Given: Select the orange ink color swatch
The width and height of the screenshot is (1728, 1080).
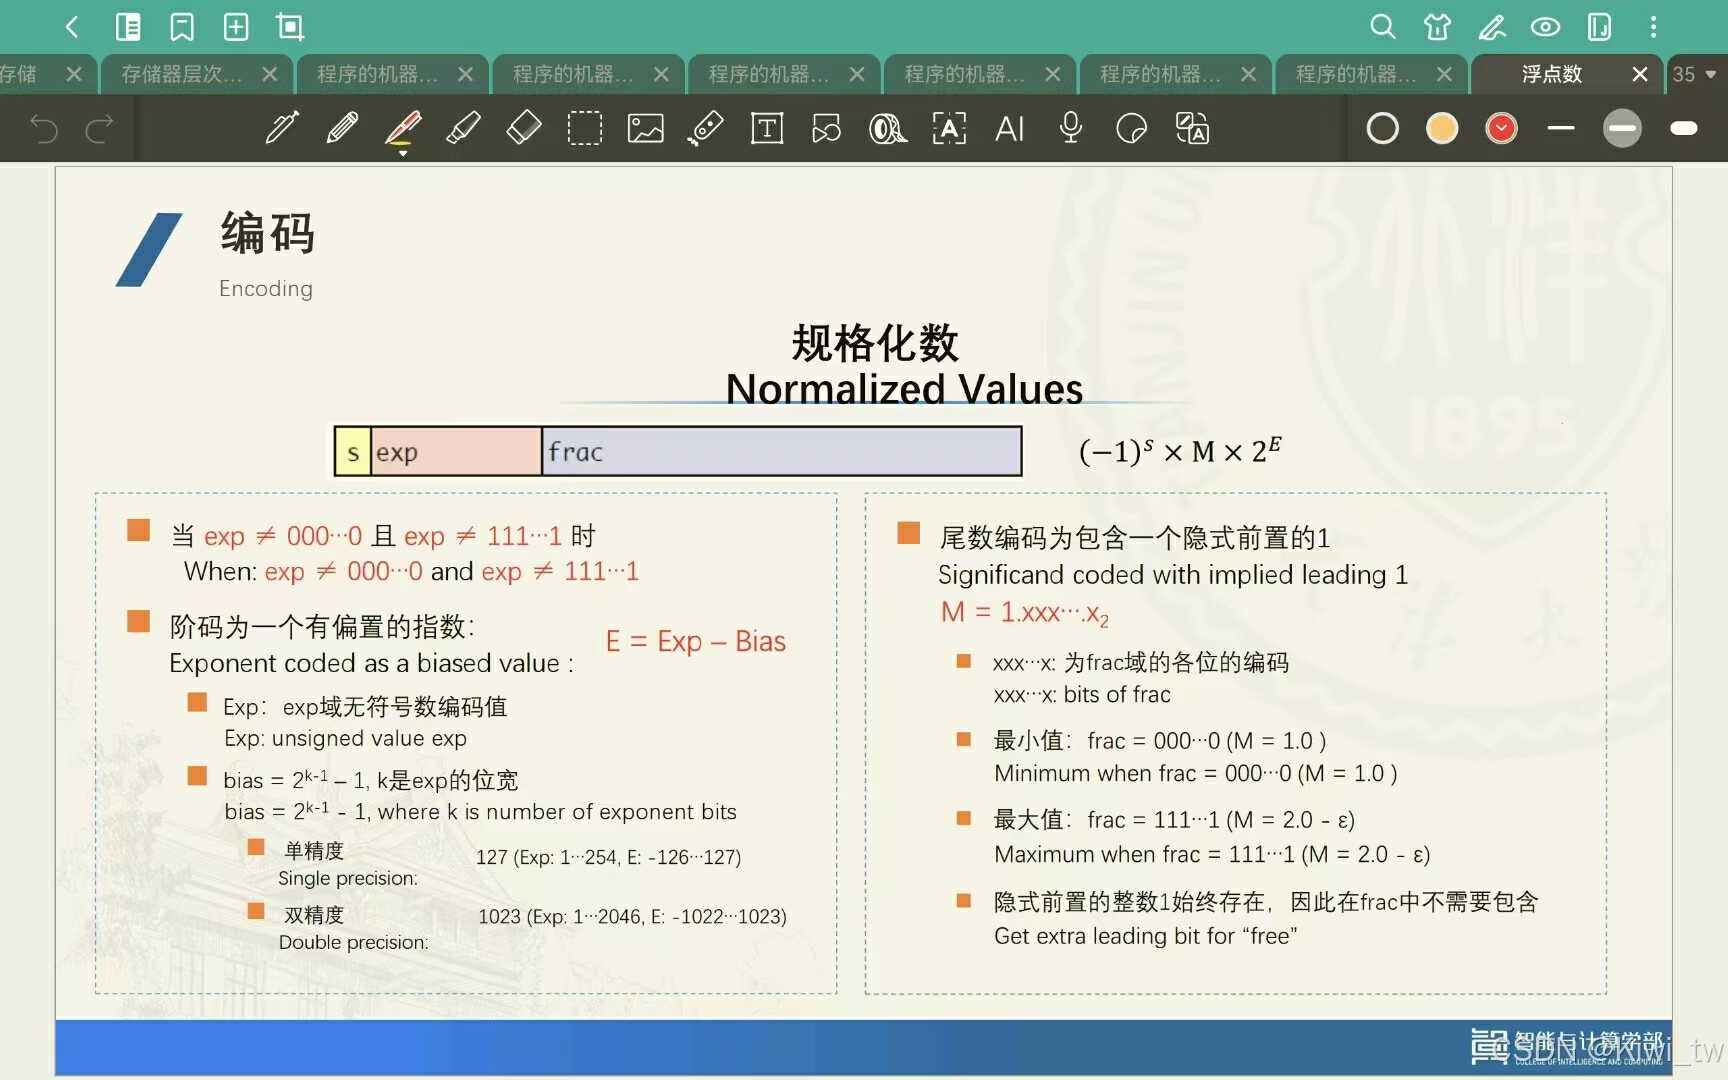Looking at the screenshot, I should [x=1442, y=128].
